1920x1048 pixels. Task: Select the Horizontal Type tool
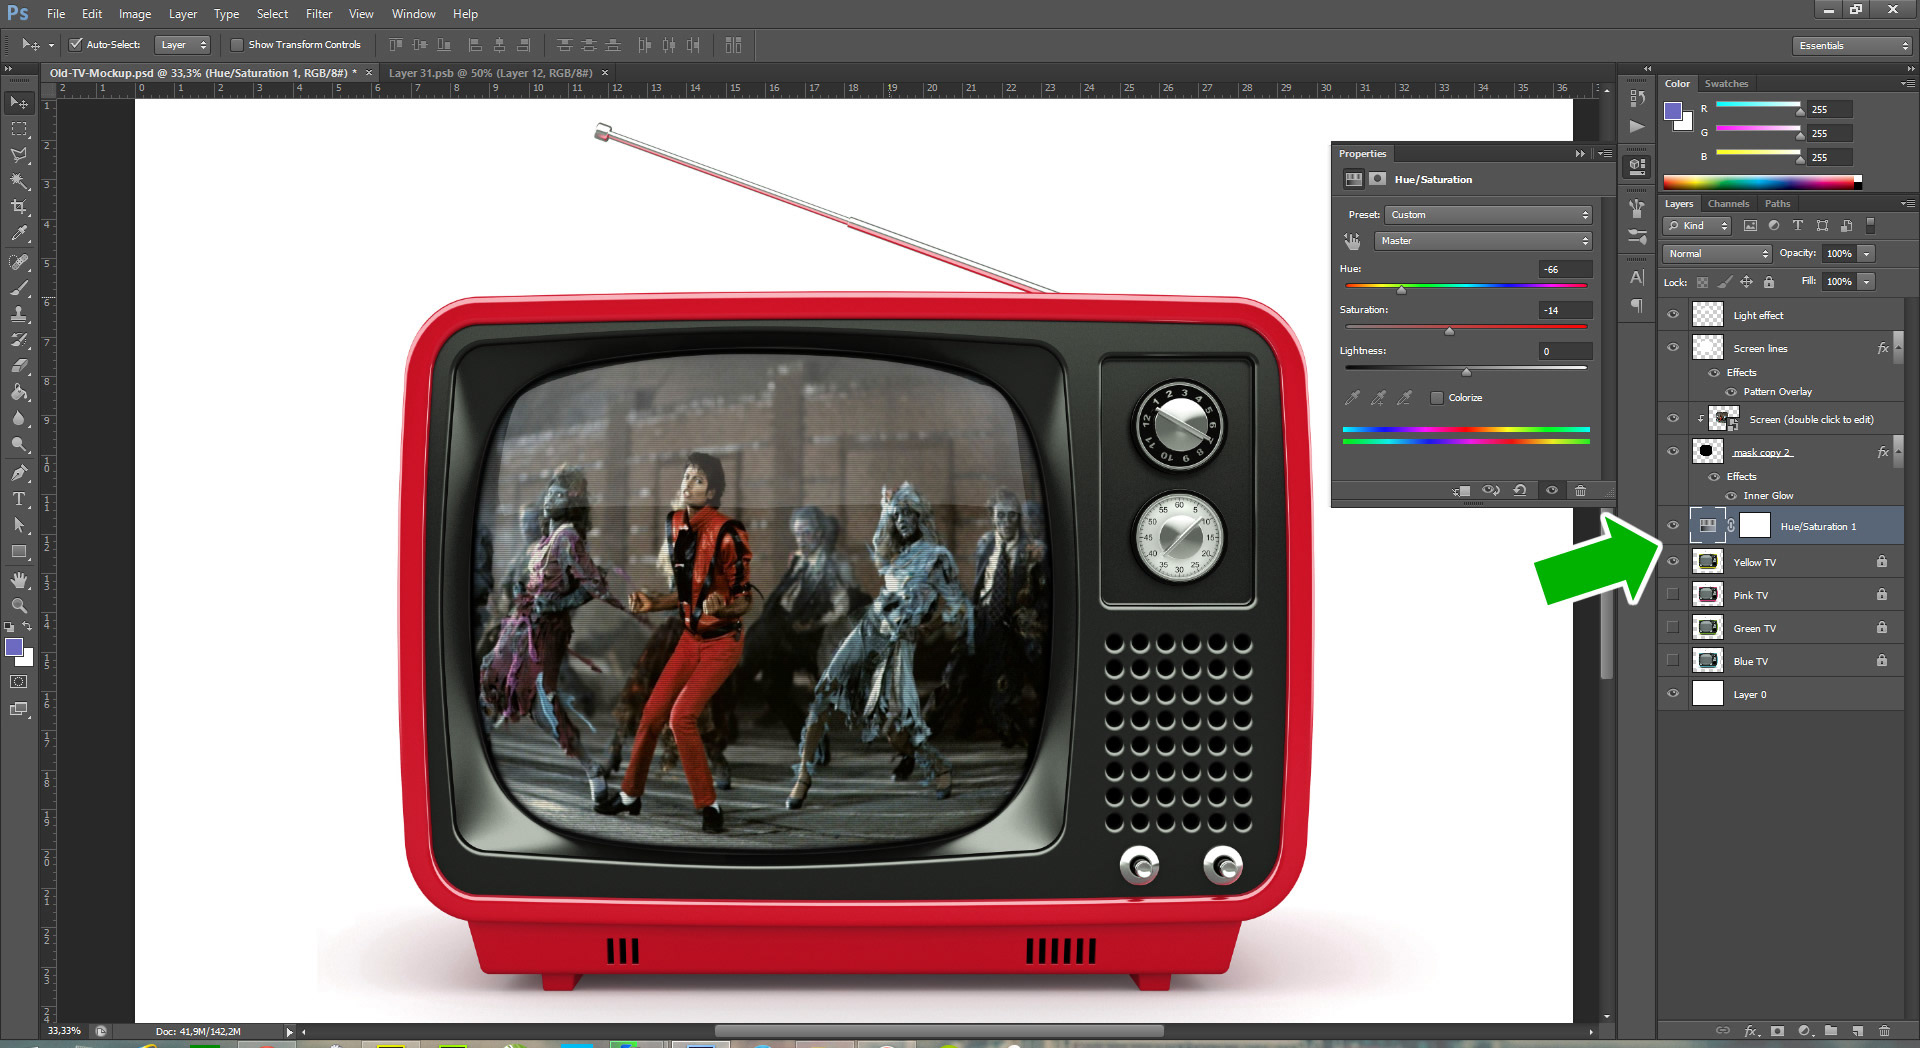19,499
